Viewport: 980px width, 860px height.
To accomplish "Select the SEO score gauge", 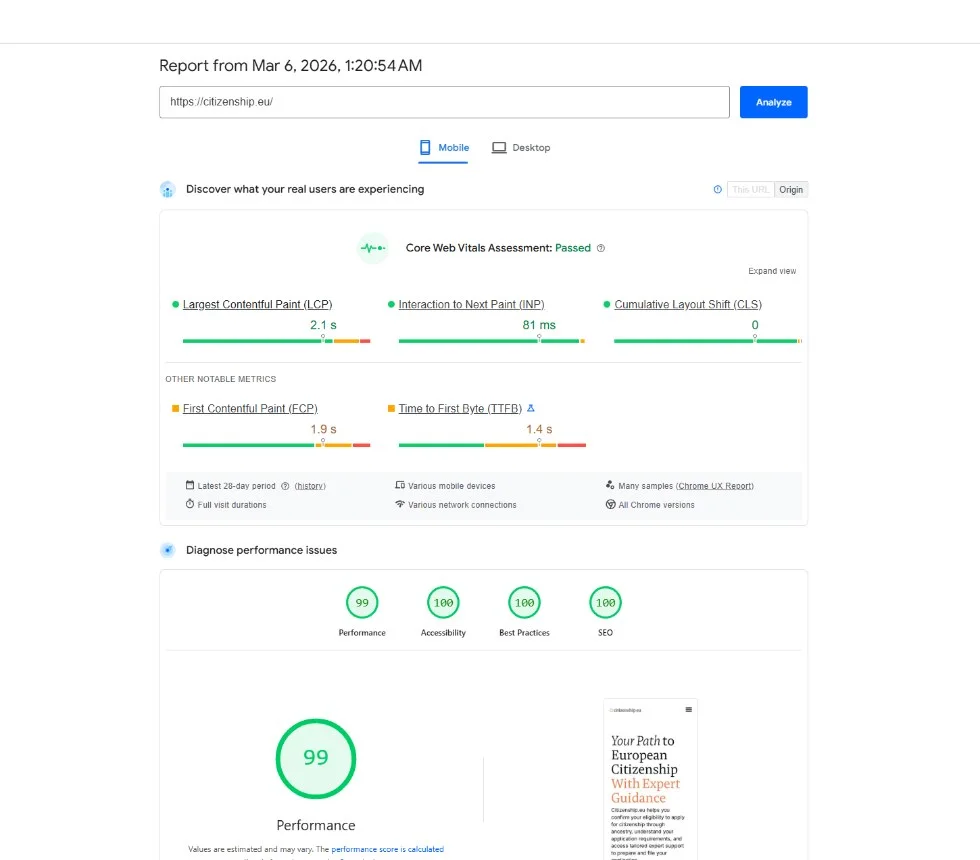I will (605, 603).
